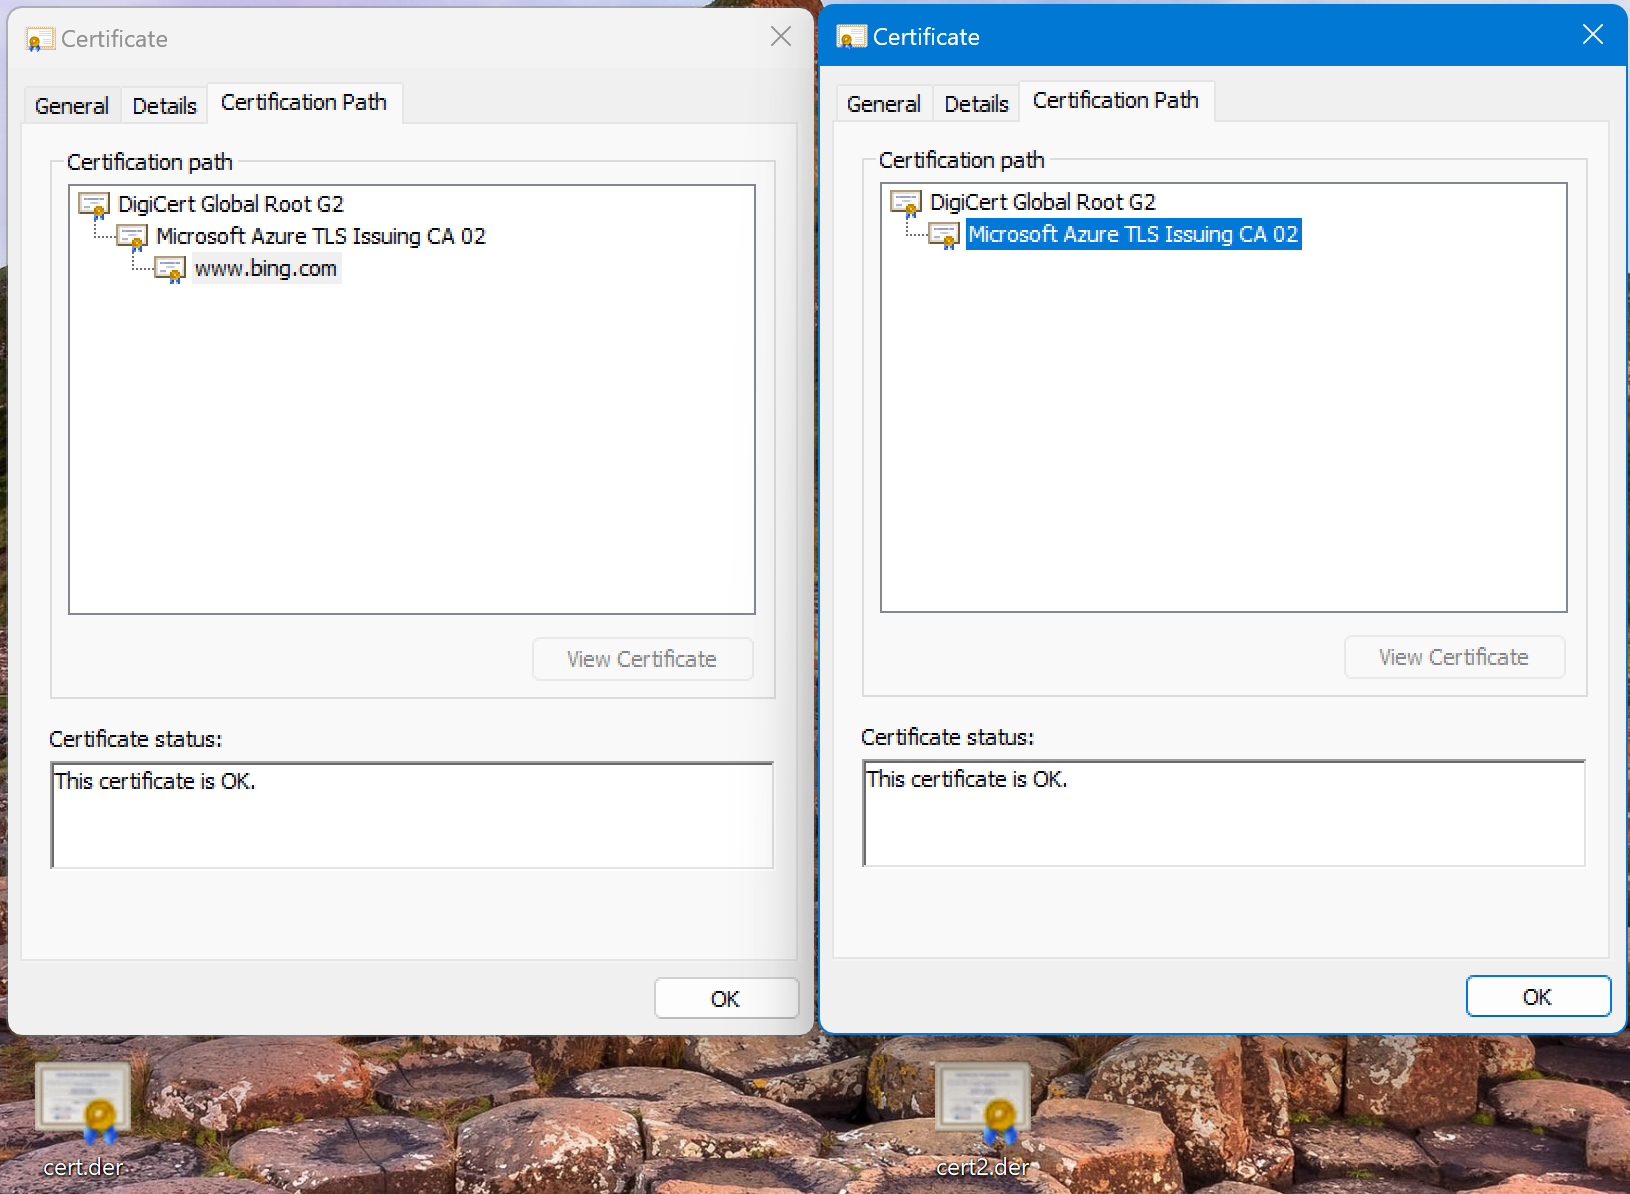The width and height of the screenshot is (1630, 1194).
Task: Click the Azure TLS Issuing CA icon in left window
Action: coord(132,237)
